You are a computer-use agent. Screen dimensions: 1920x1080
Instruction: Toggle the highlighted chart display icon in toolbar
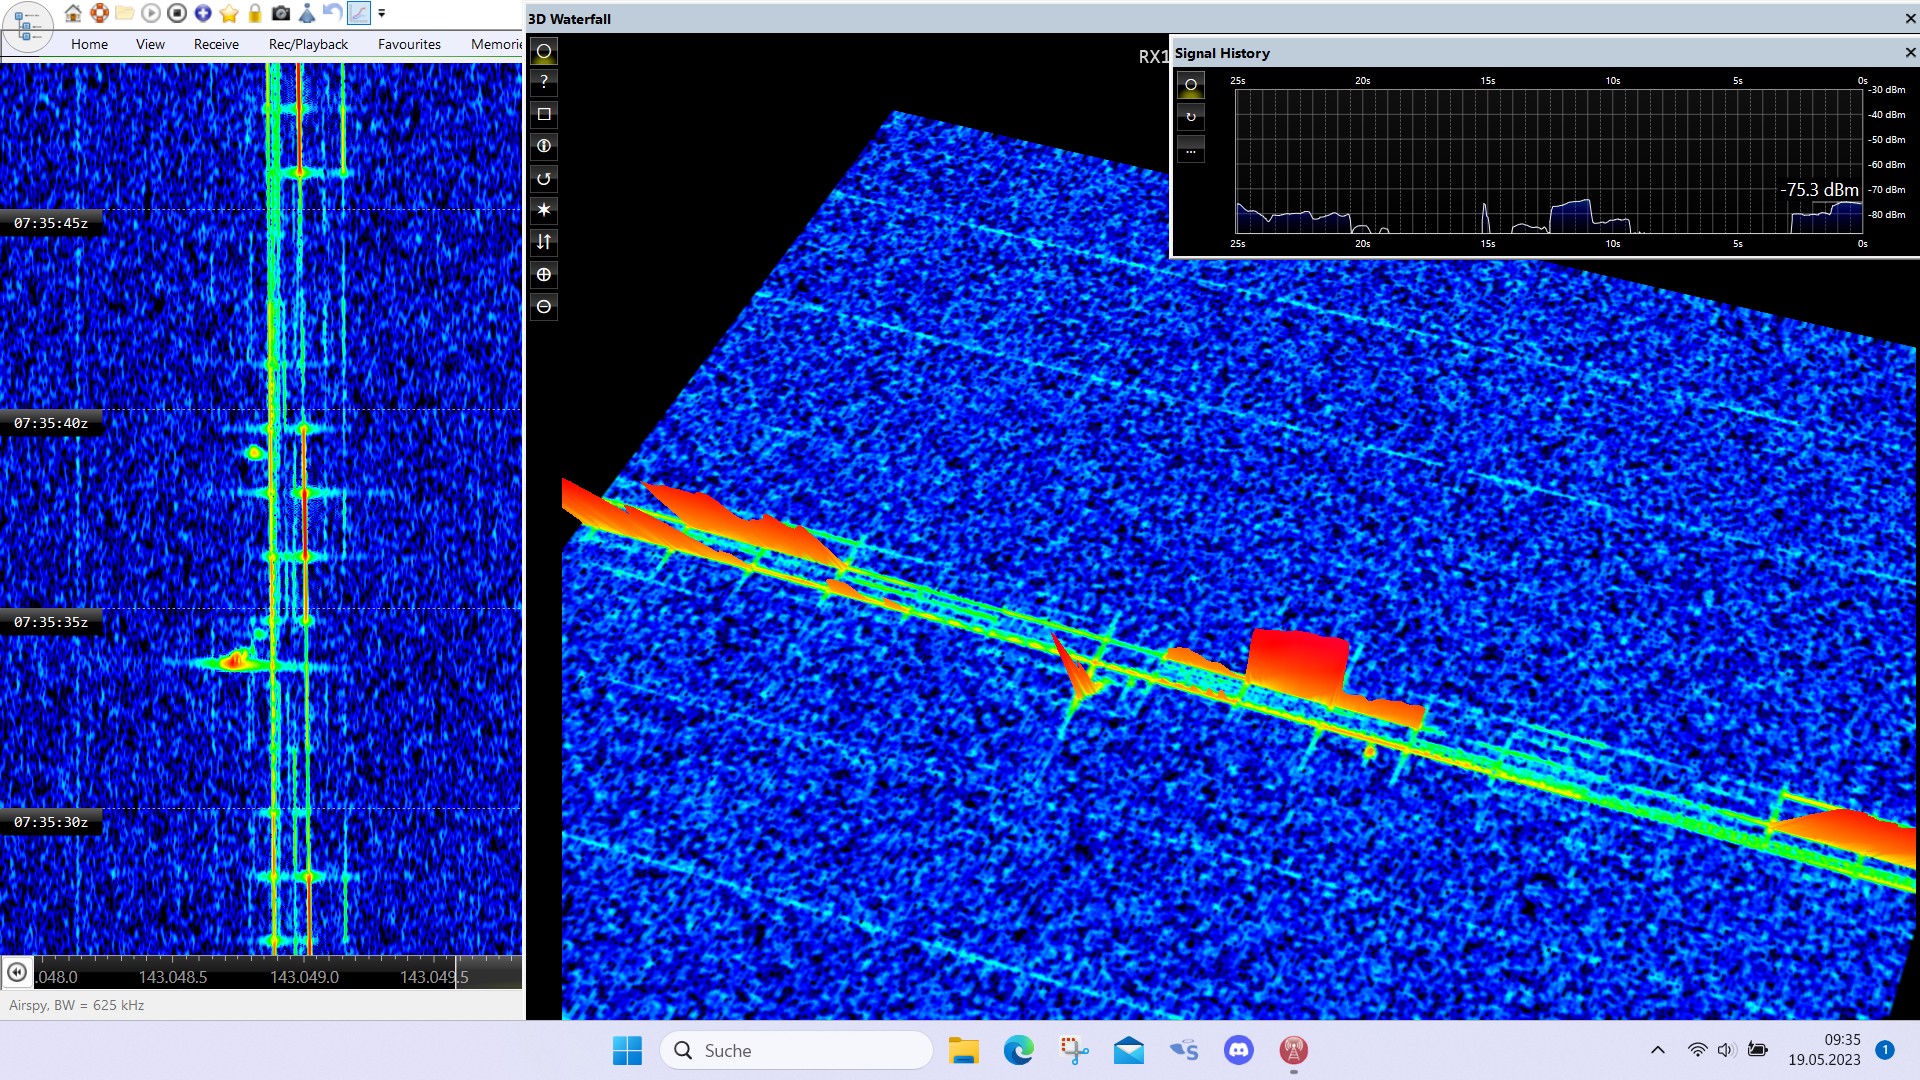tap(358, 13)
